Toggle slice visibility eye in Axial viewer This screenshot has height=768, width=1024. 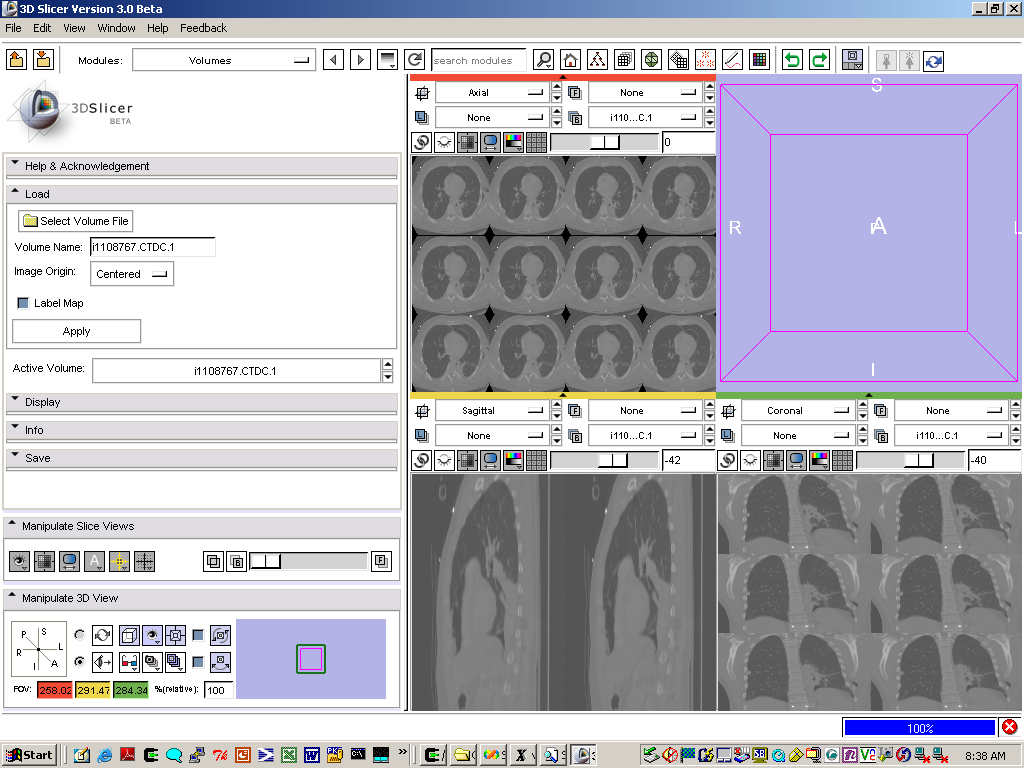pos(444,142)
